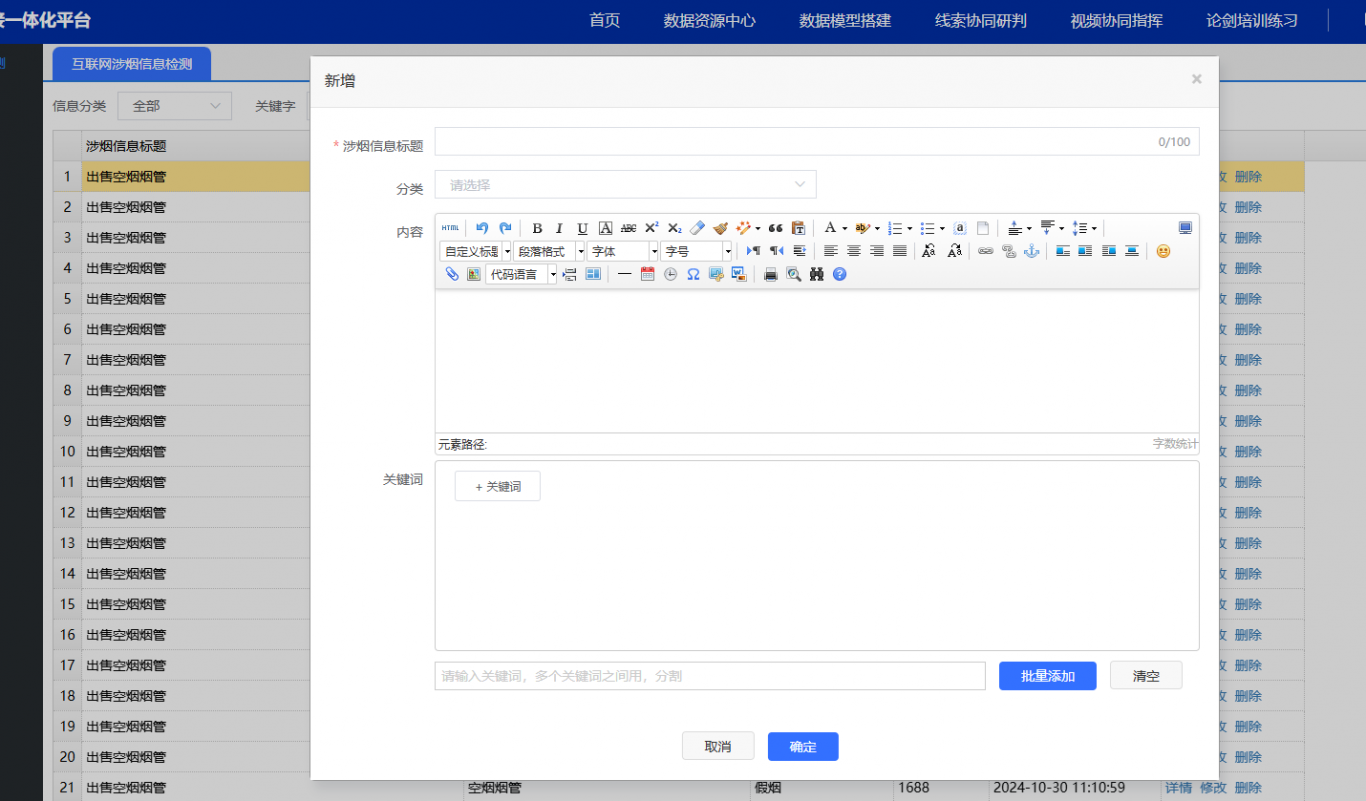Open 视频协同指挥 navigation item
1366x801 pixels.
(1116, 21)
